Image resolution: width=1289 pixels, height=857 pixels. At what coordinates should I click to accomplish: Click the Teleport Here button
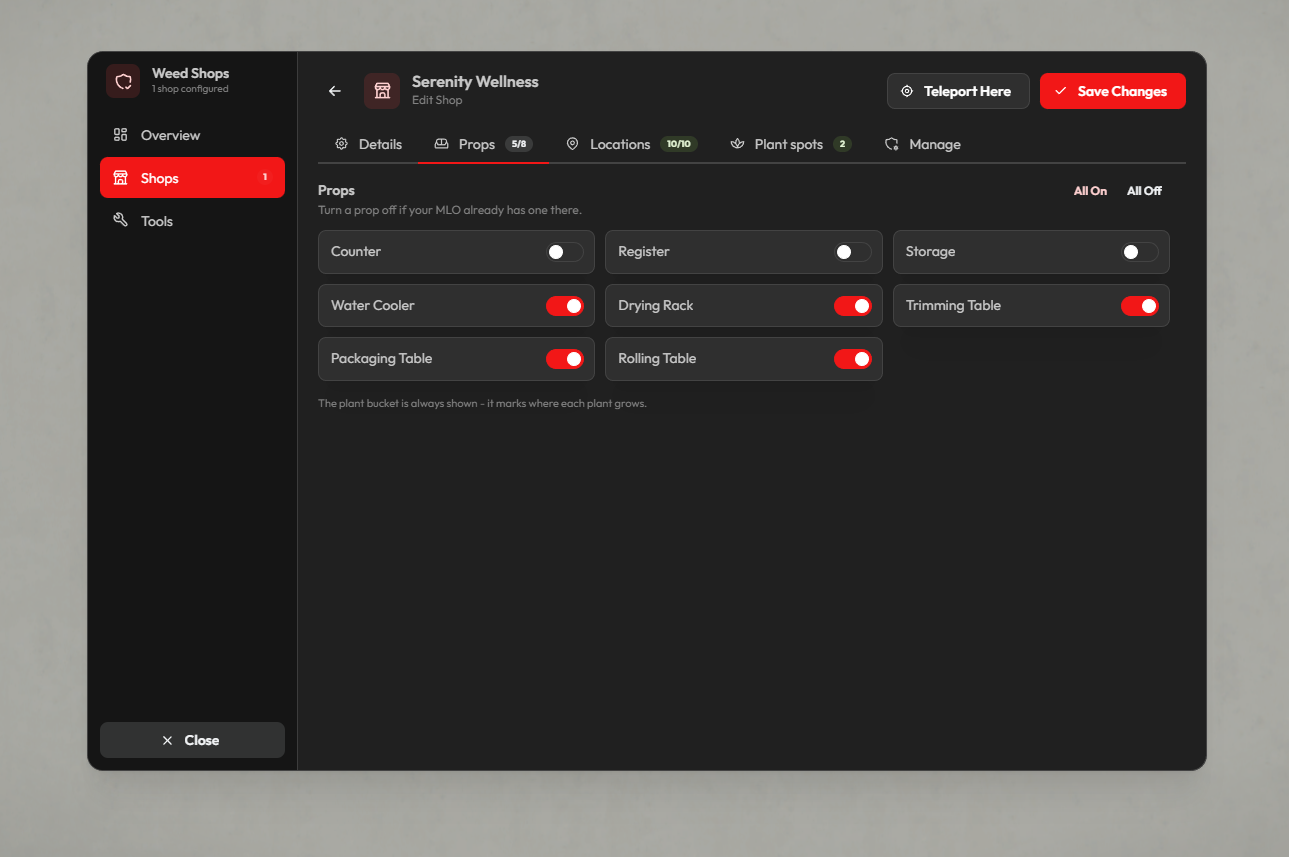pos(958,91)
